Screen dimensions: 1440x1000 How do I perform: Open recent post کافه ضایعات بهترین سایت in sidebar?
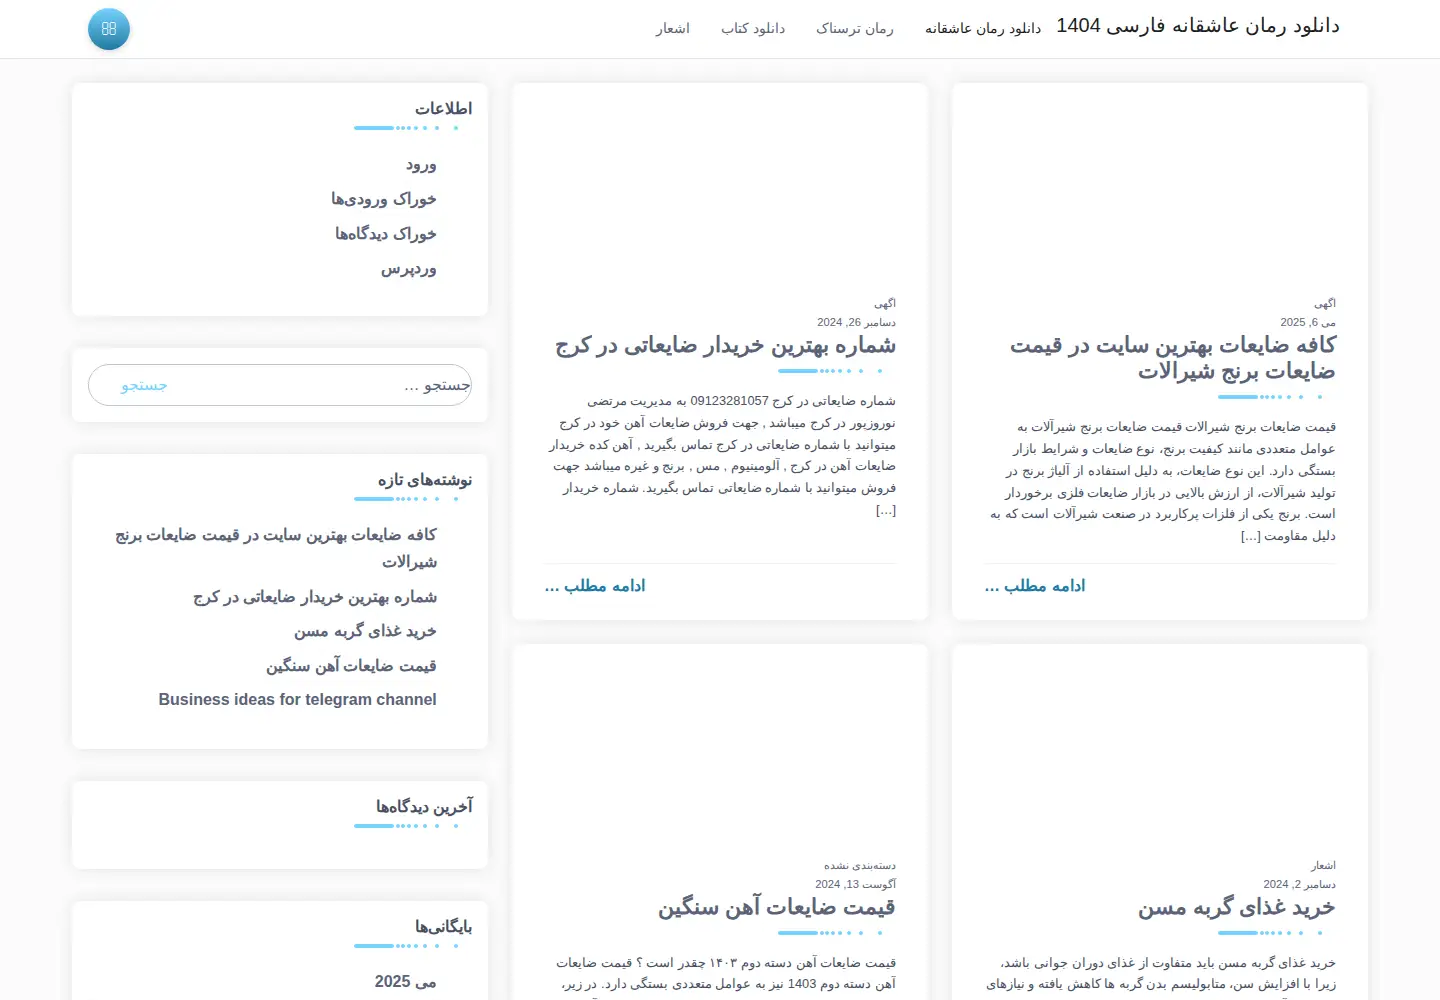pos(276,548)
